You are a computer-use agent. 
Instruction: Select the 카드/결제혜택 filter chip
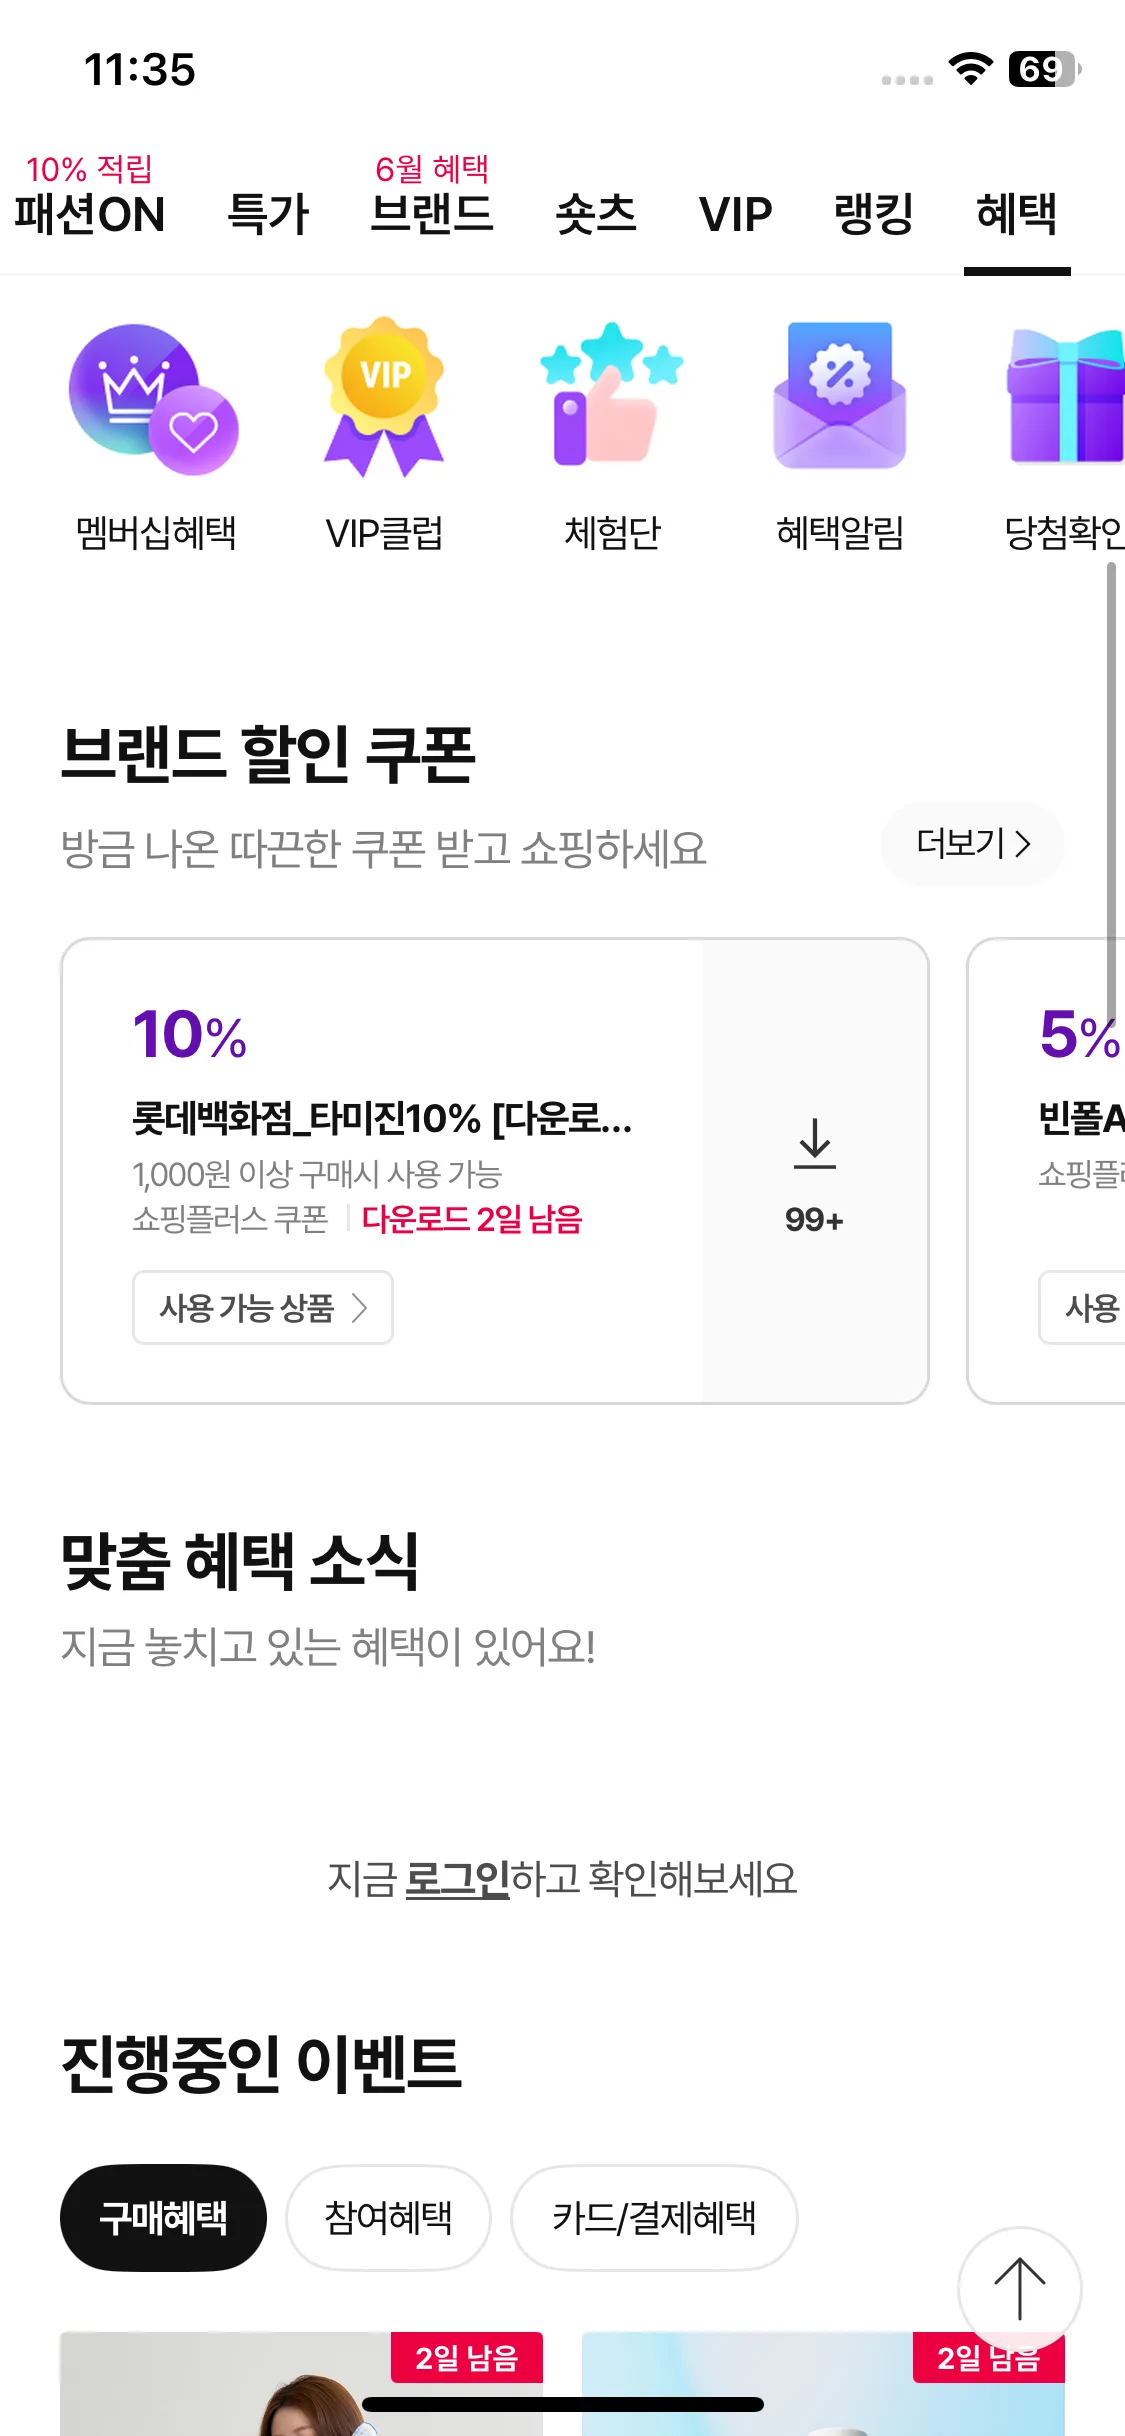pyautogui.click(x=654, y=2218)
